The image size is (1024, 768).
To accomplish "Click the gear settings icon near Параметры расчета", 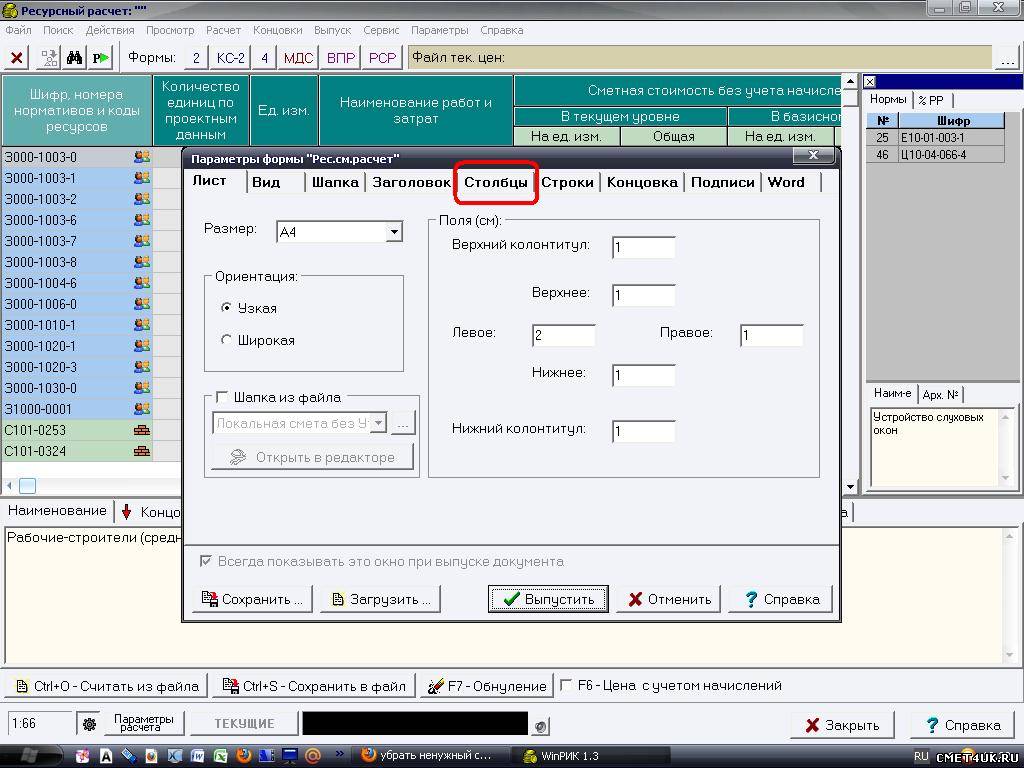I will pos(89,724).
